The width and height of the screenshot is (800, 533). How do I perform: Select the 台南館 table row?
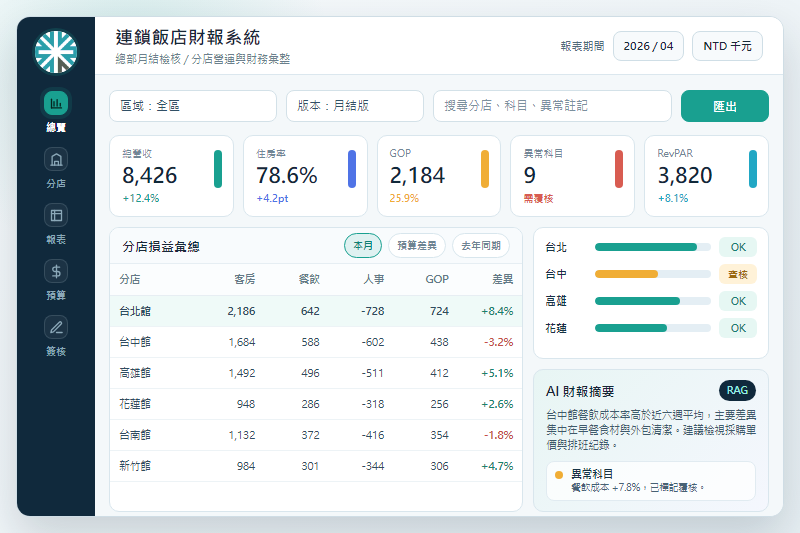pos(316,435)
